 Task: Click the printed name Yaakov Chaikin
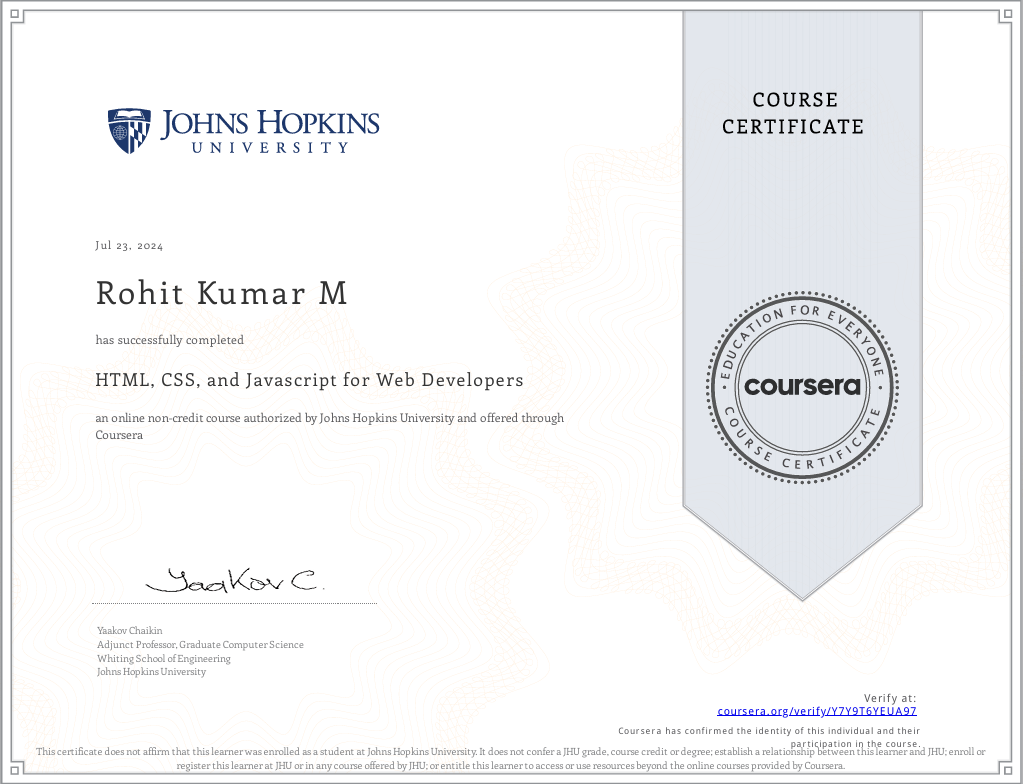point(130,631)
